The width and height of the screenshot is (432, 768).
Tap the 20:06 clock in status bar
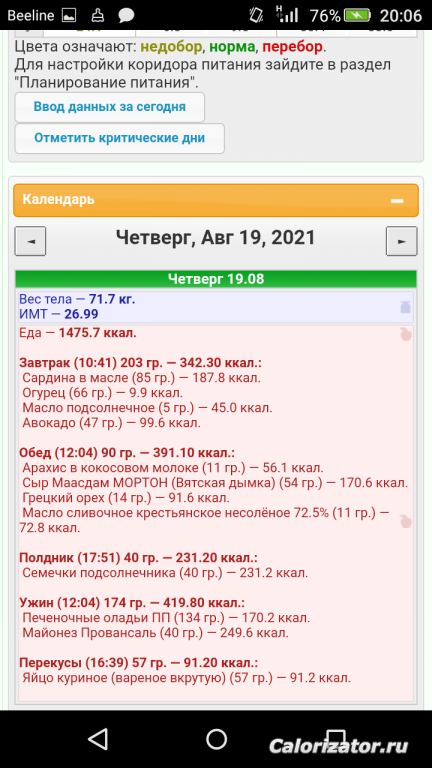pyautogui.click(x=401, y=16)
